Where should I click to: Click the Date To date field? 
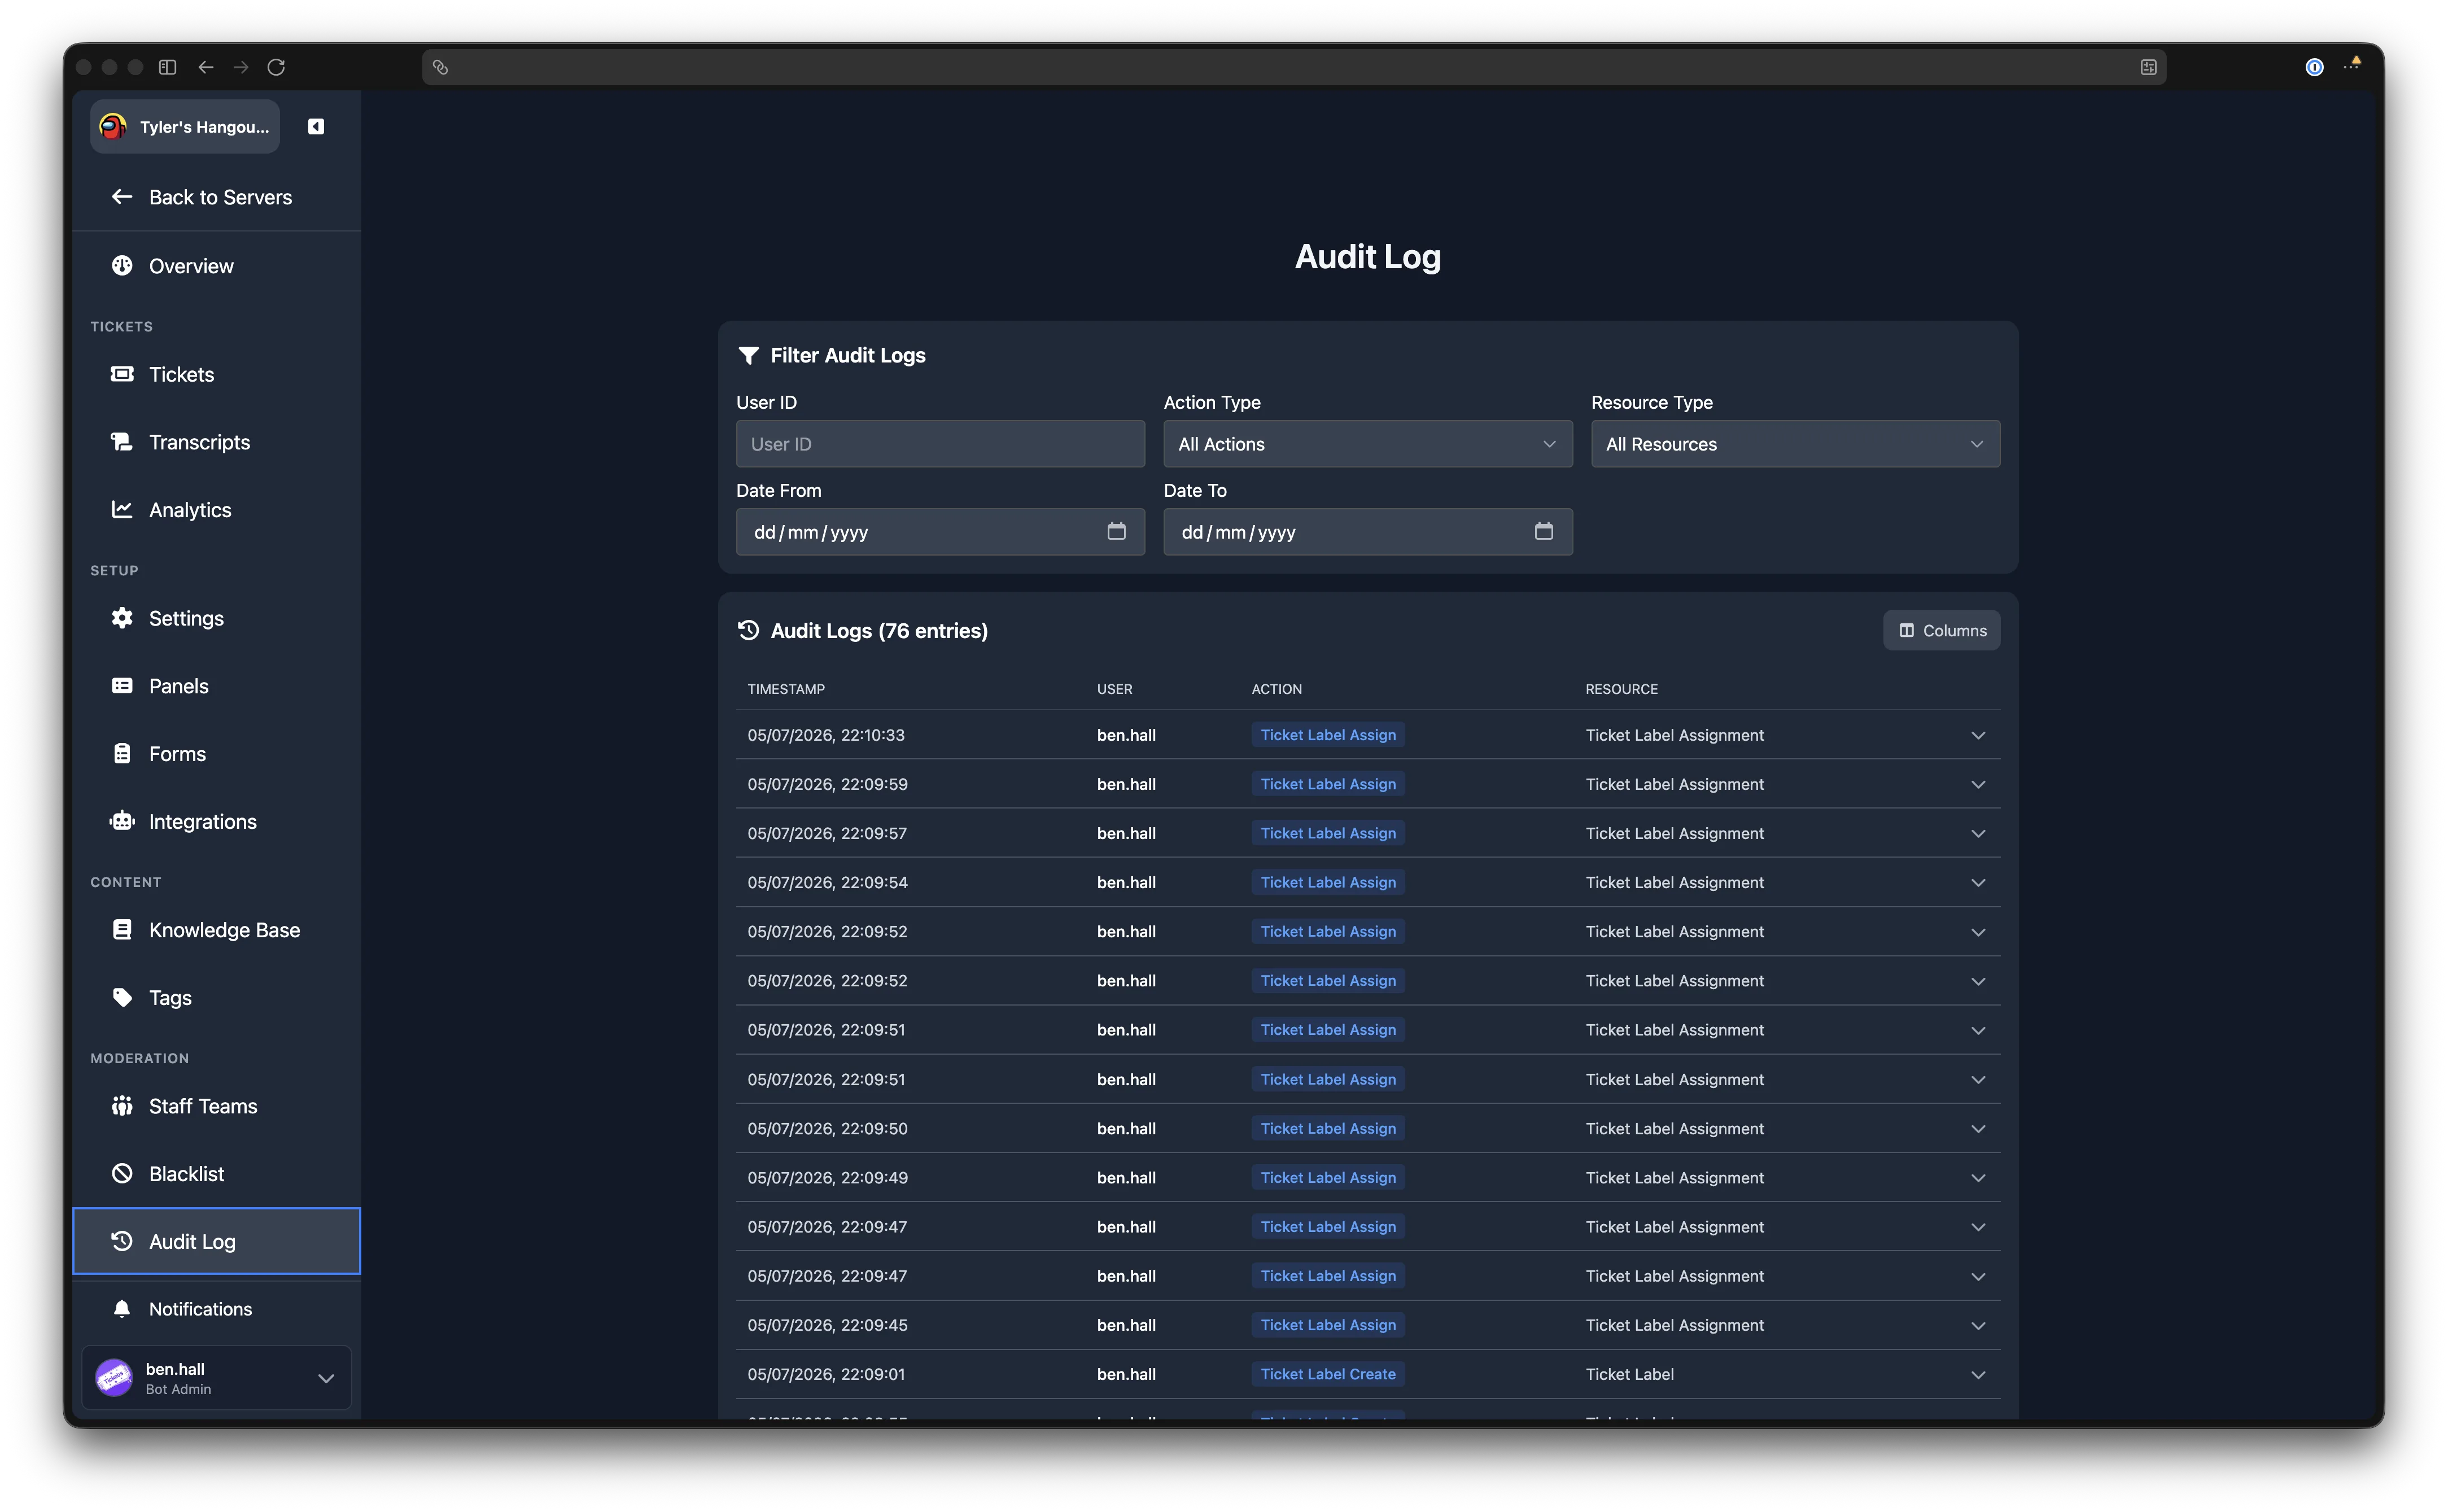(x=1367, y=532)
